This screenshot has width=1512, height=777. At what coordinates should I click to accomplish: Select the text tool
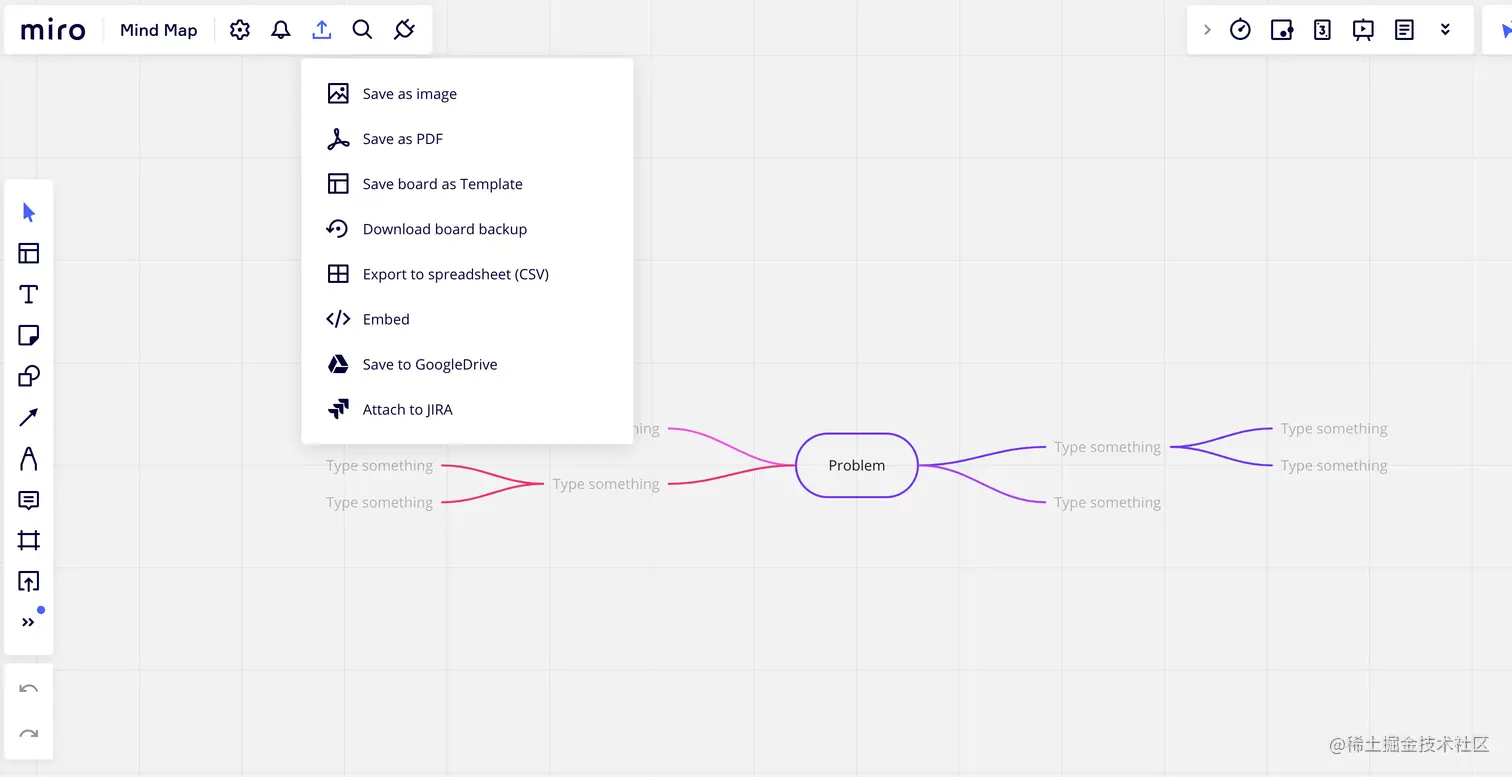29,294
